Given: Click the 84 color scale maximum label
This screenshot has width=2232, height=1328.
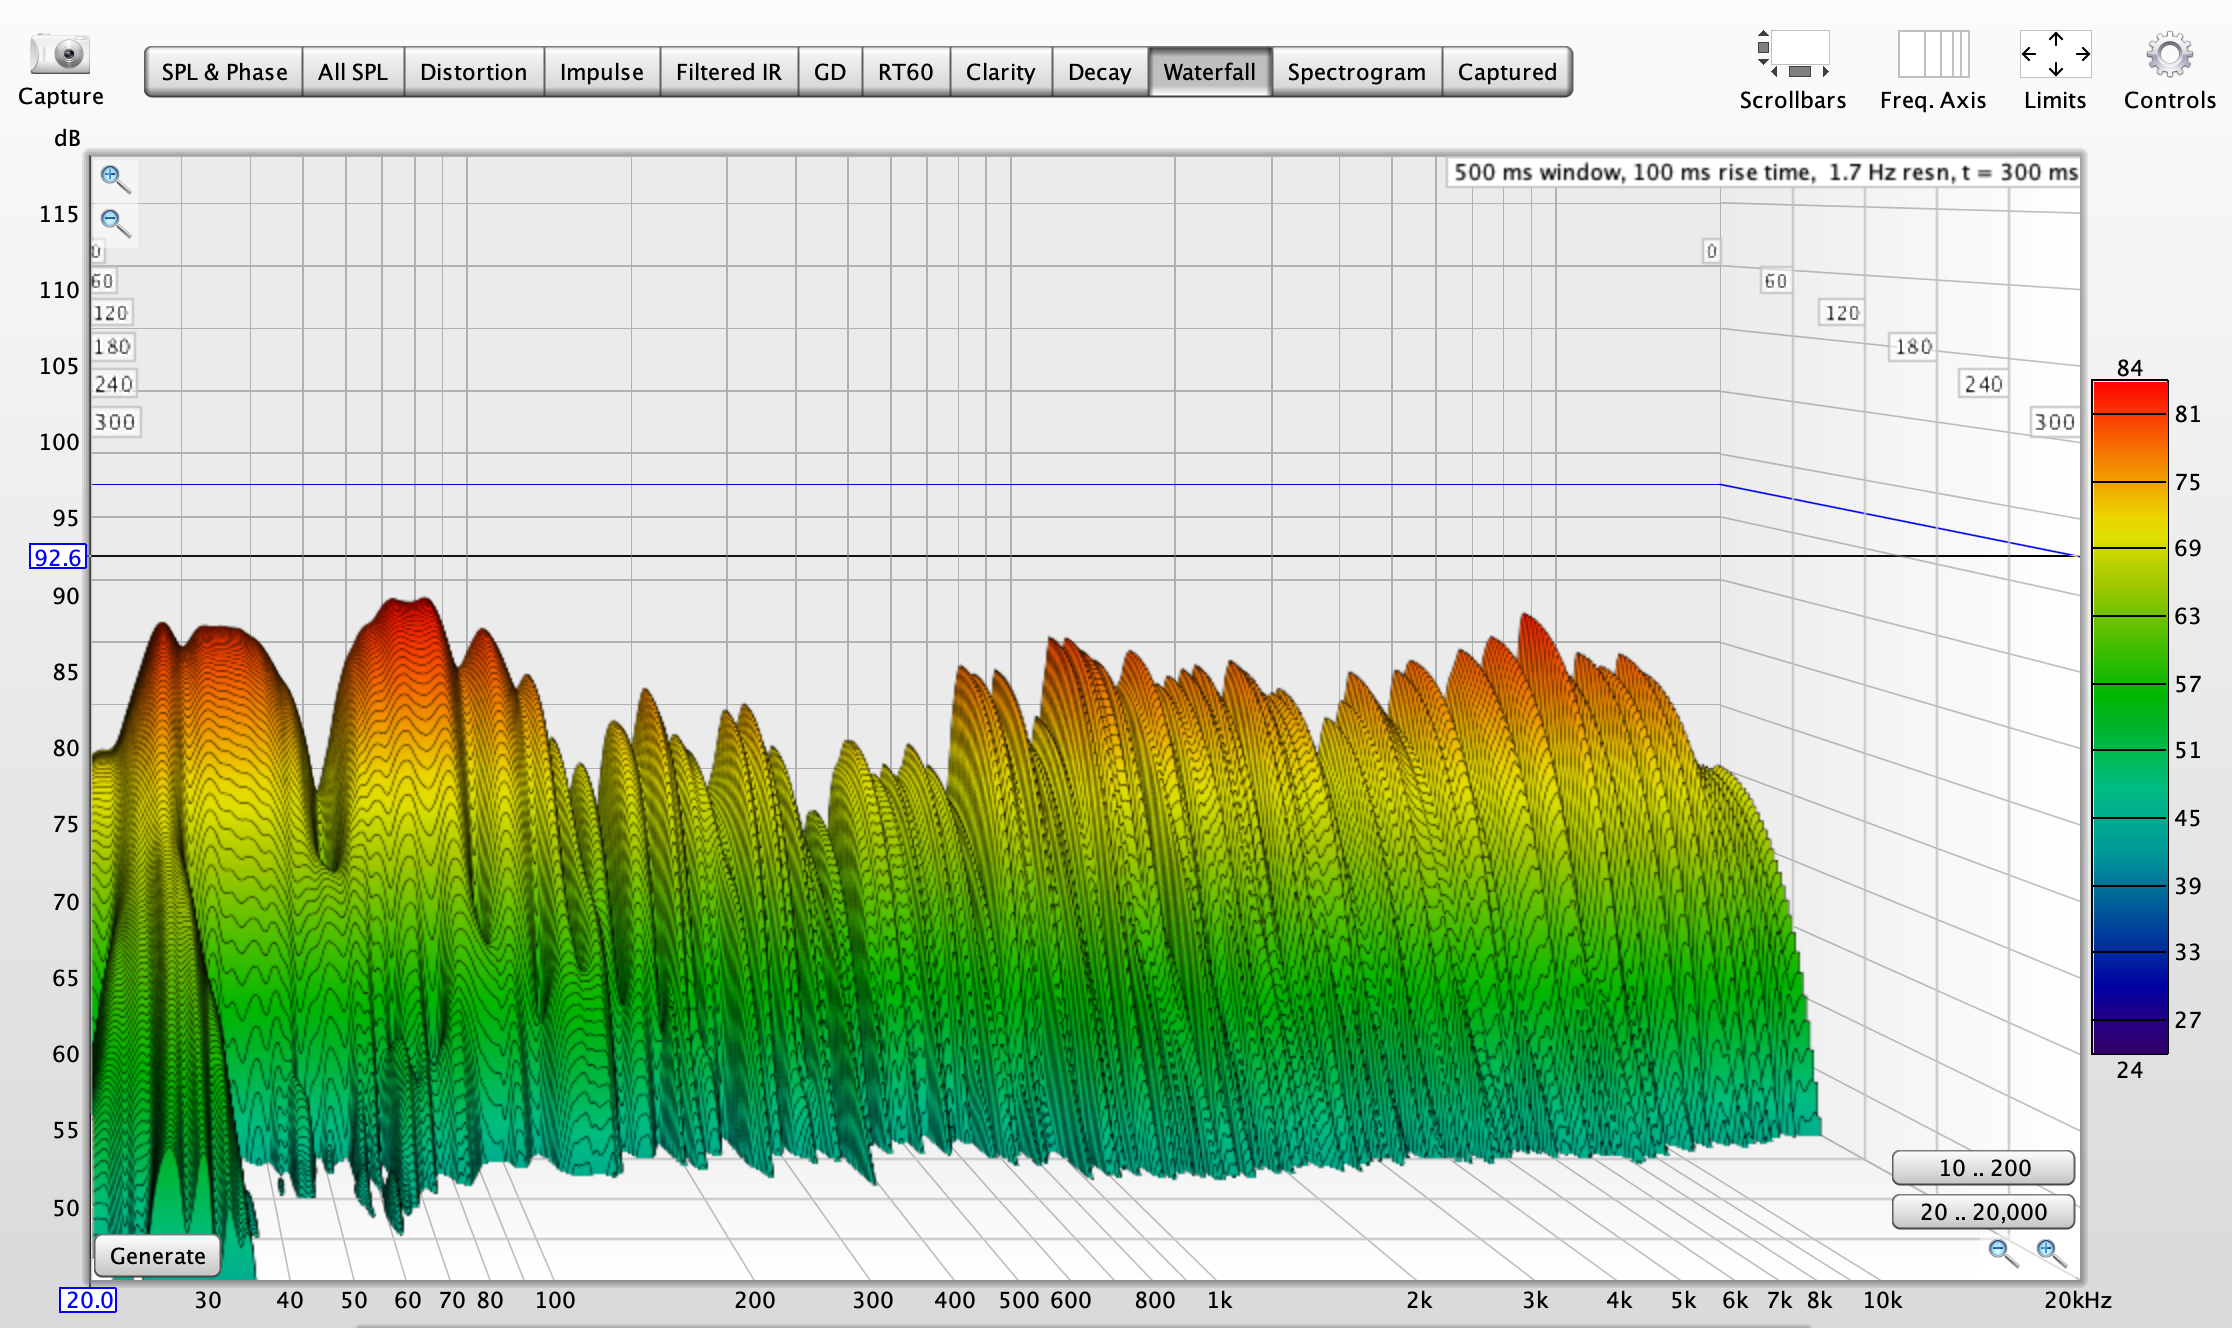Looking at the screenshot, I should coord(2130,368).
